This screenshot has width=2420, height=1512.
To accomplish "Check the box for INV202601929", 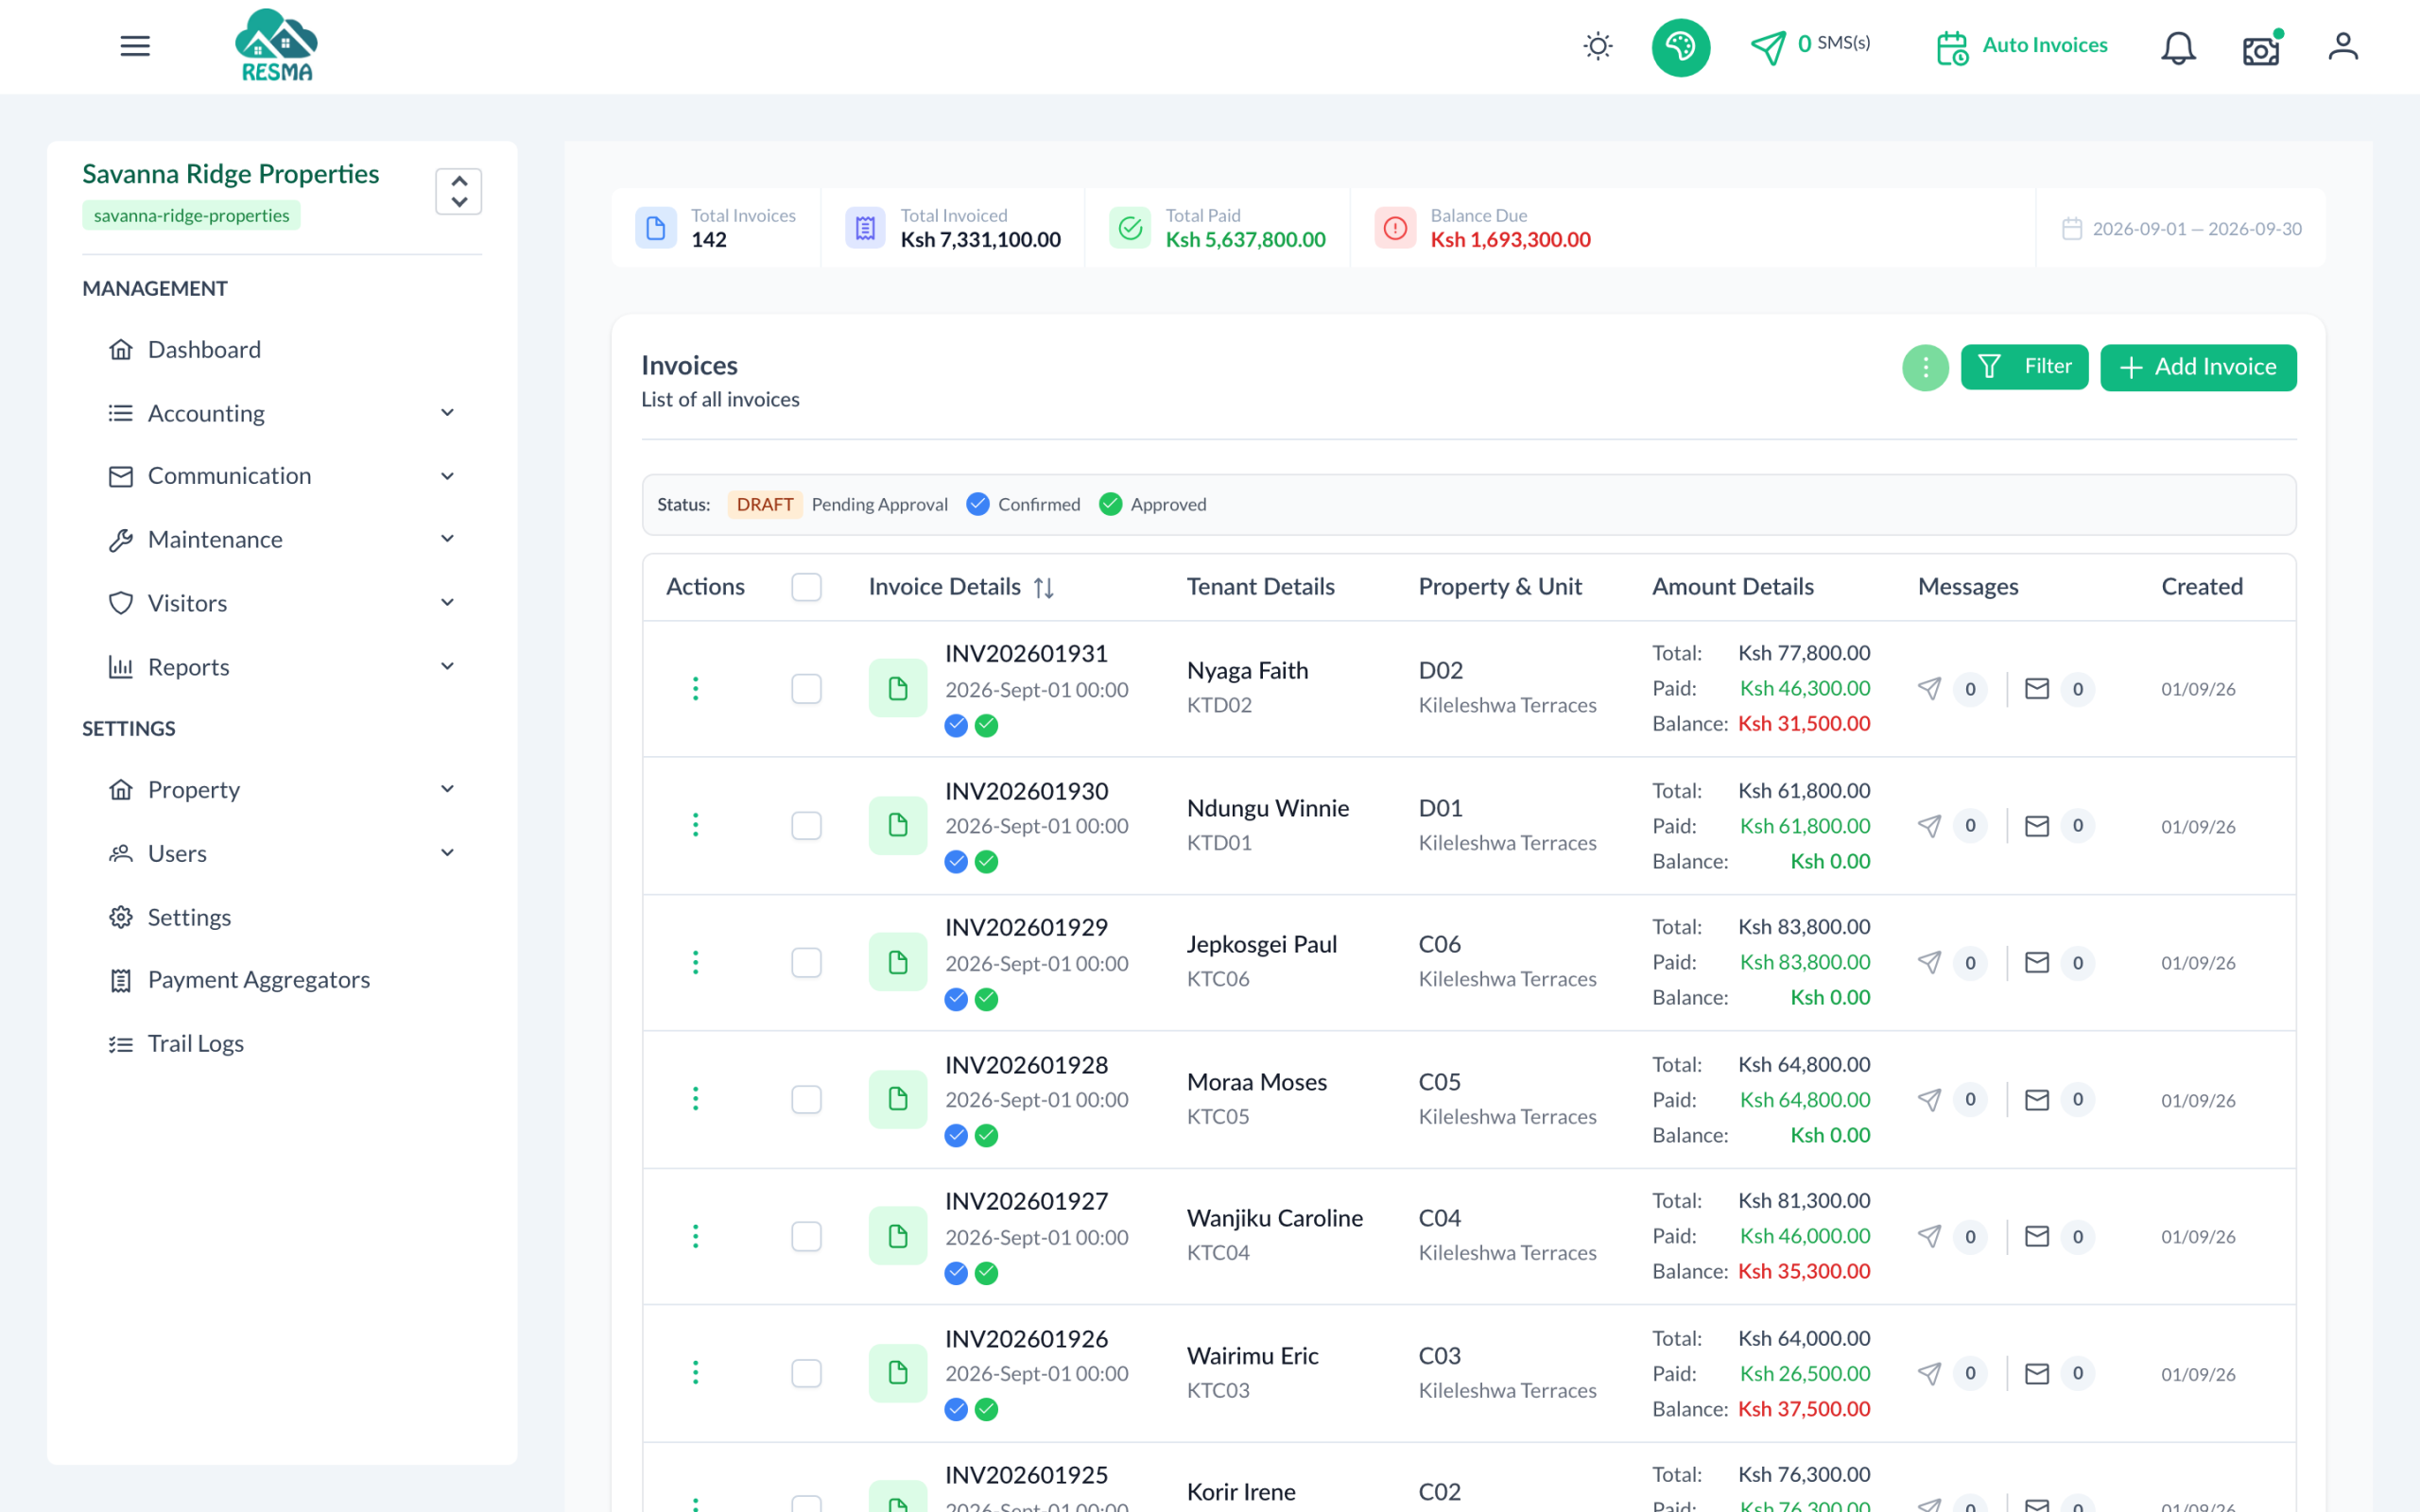I will (x=806, y=963).
